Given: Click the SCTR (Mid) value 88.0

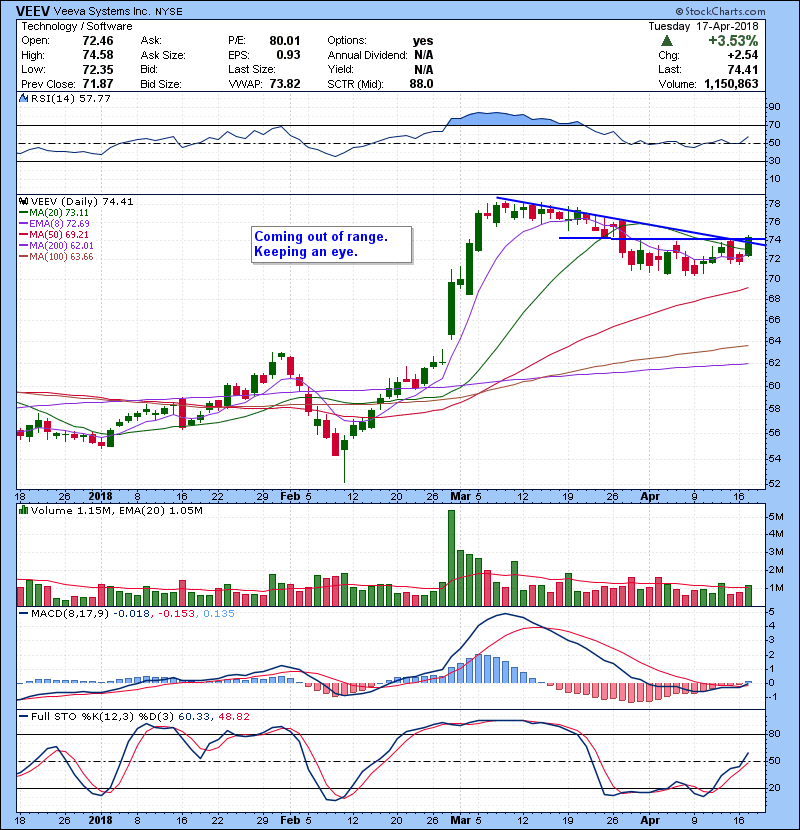Looking at the screenshot, I should click(421, 84).
